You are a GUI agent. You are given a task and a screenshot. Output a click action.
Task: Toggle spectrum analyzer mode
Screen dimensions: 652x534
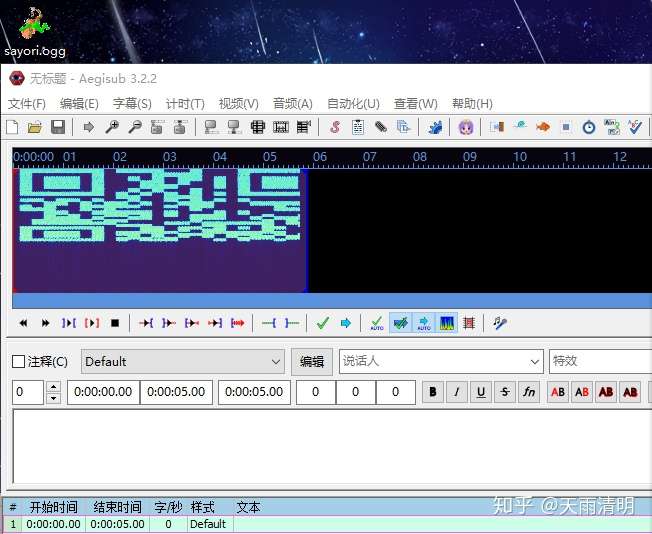[x=447, y=323]
